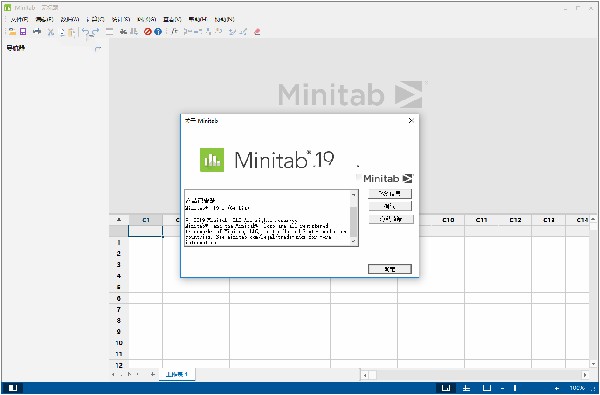Open the 编辑(E) Edit menu

[x=44, y=19]
